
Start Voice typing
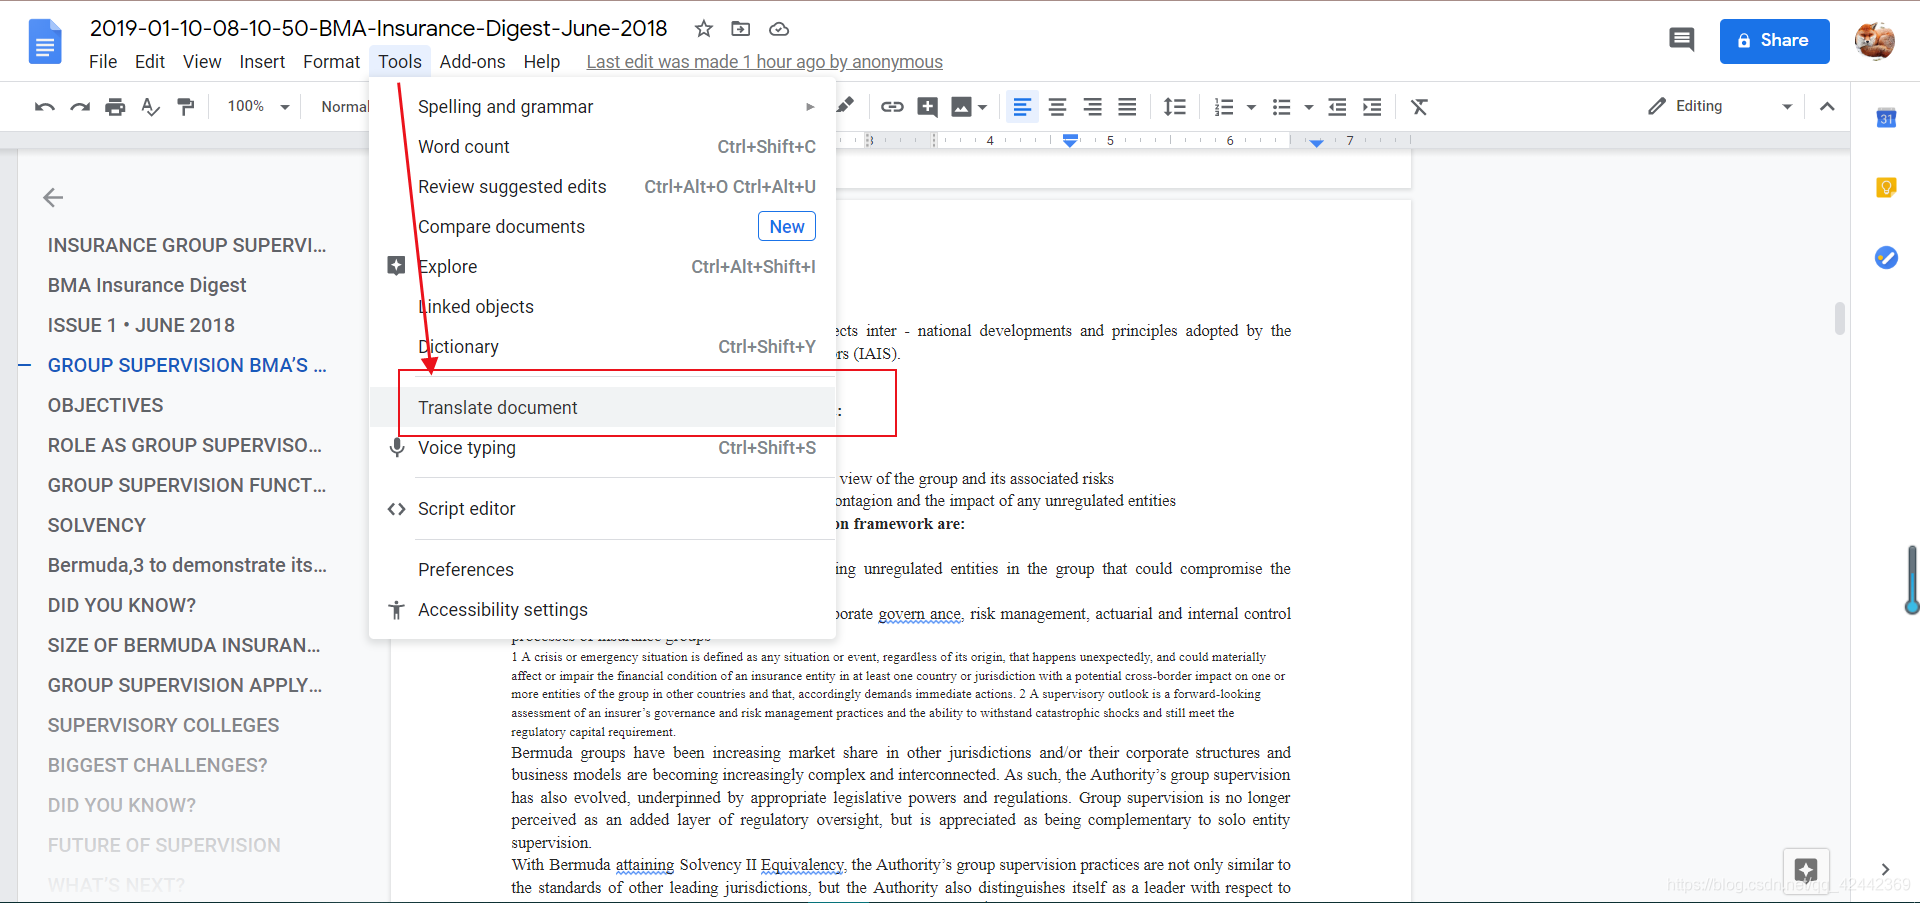coord(602,448)
